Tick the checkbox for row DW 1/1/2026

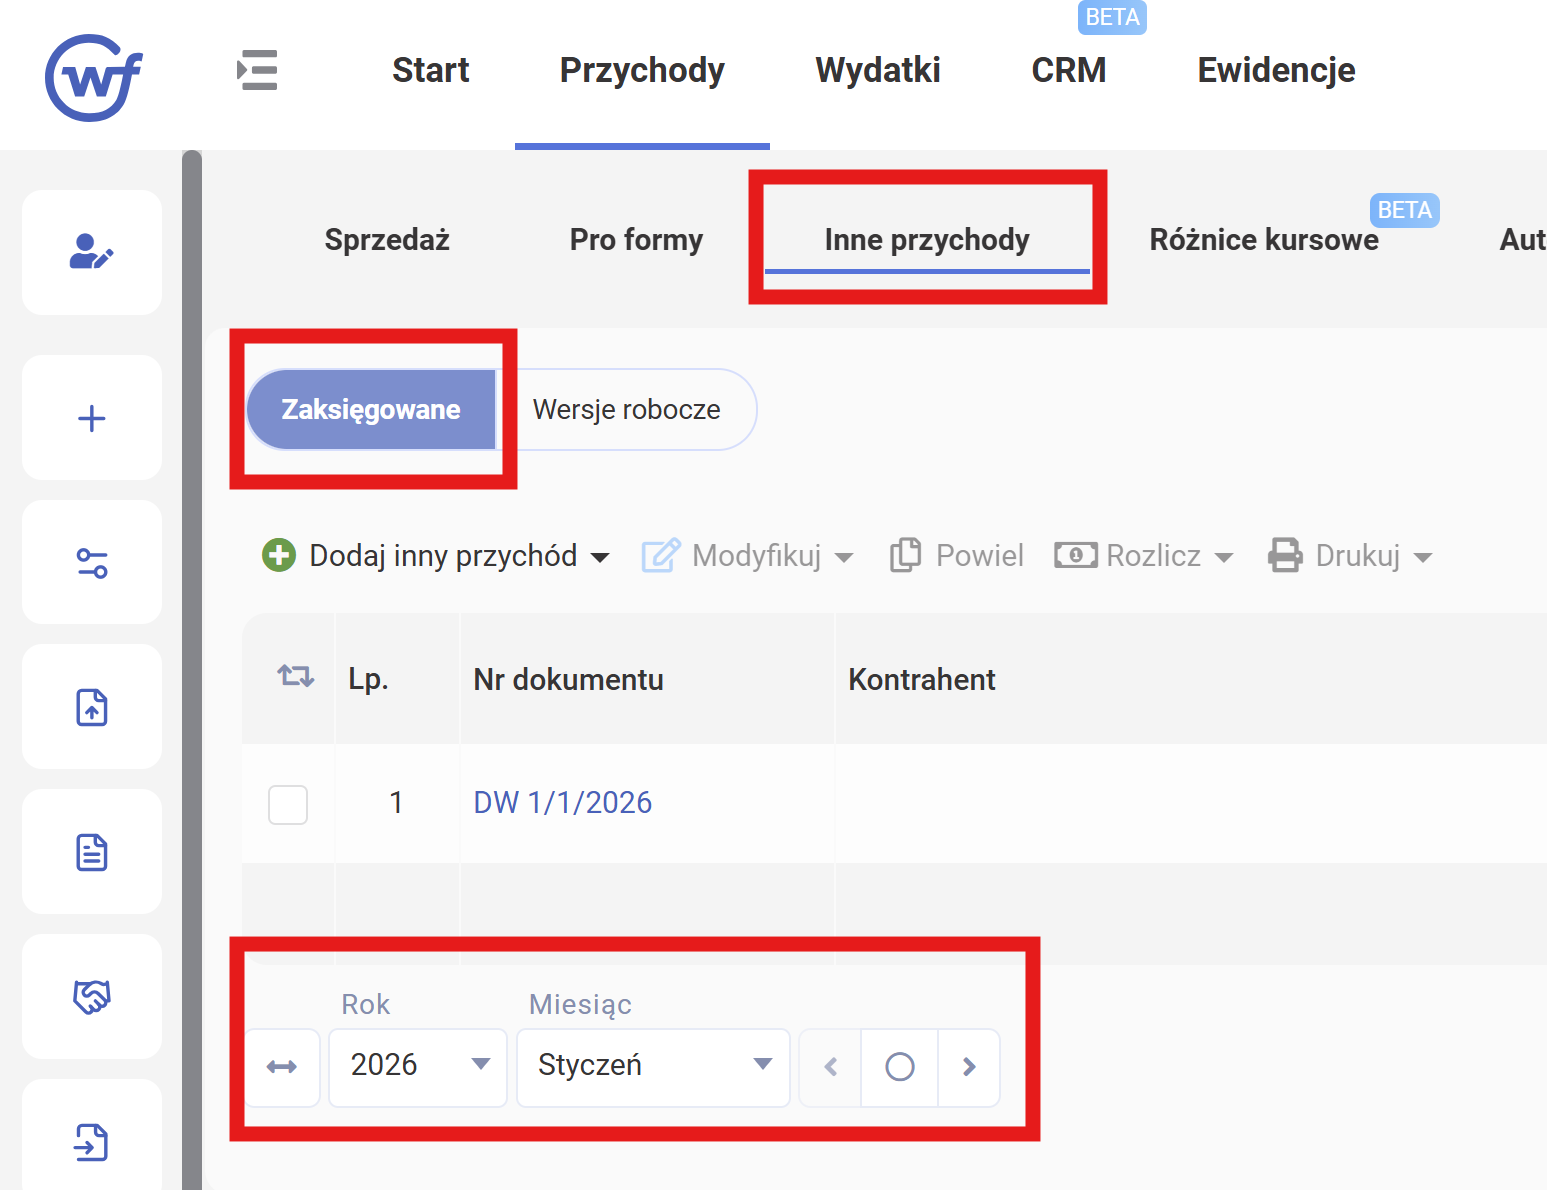288,804
